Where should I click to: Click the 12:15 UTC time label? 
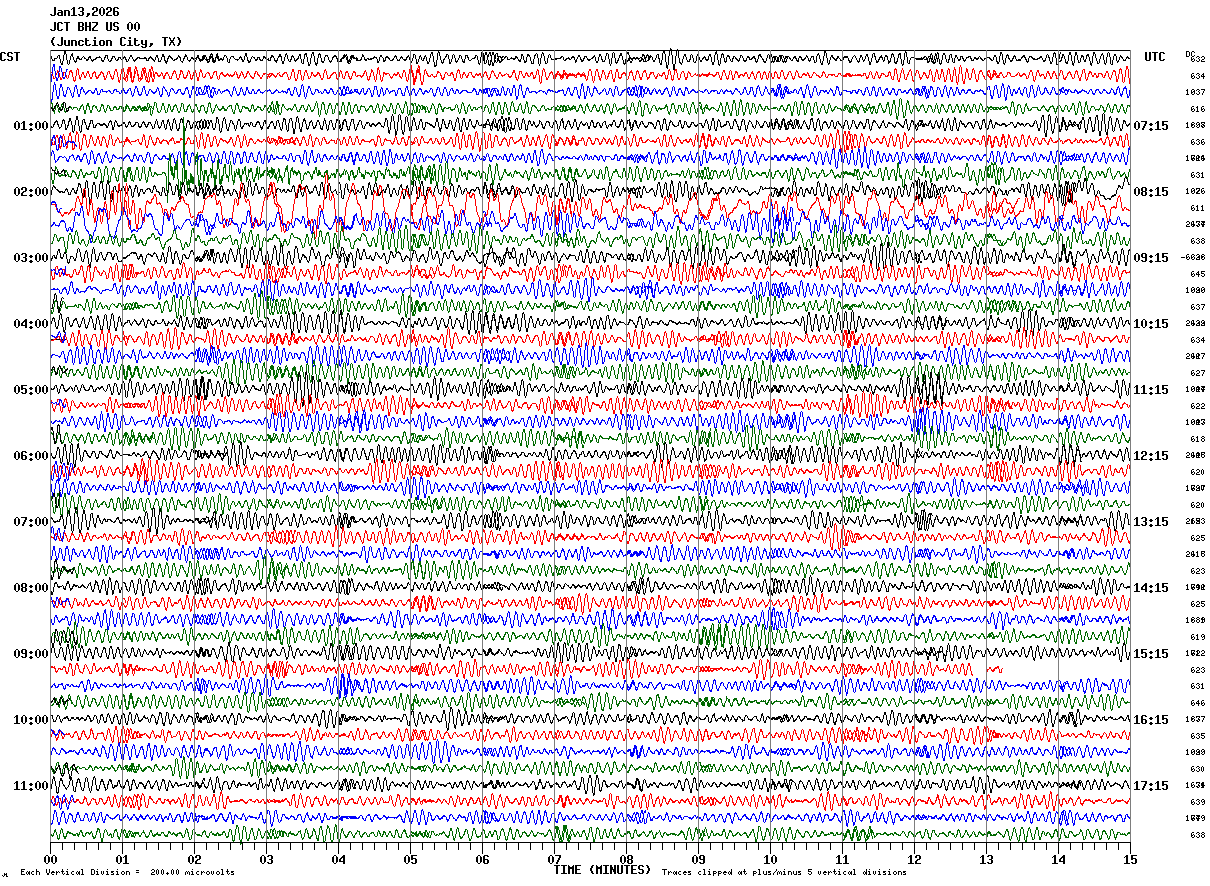1151,456
